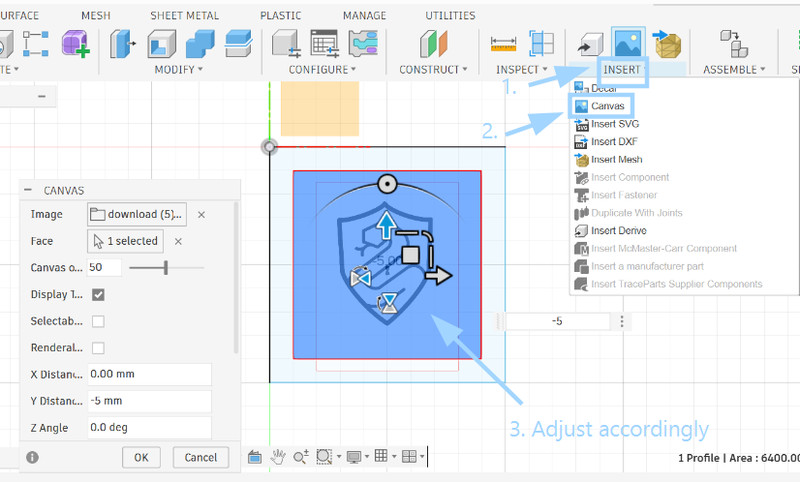Viewport: 800px width, 482px height.
Task: Click the look-at camera icon
Action: pos(255,457)
